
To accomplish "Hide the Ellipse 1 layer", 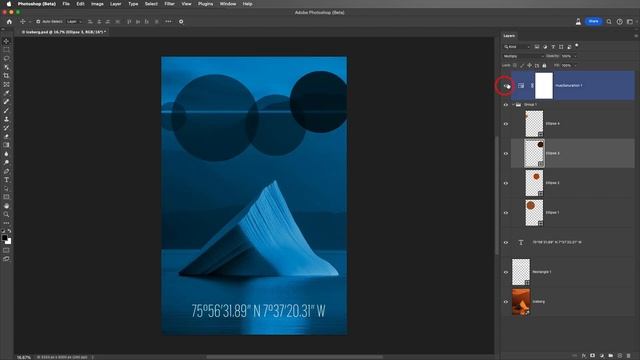I will coord(506,213).
